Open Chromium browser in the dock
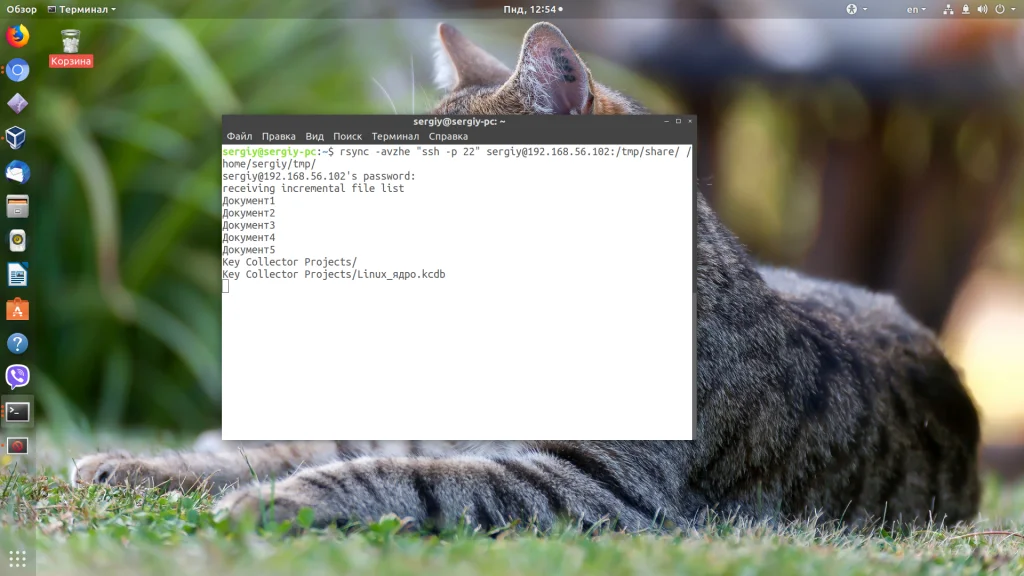 (18, 70)
